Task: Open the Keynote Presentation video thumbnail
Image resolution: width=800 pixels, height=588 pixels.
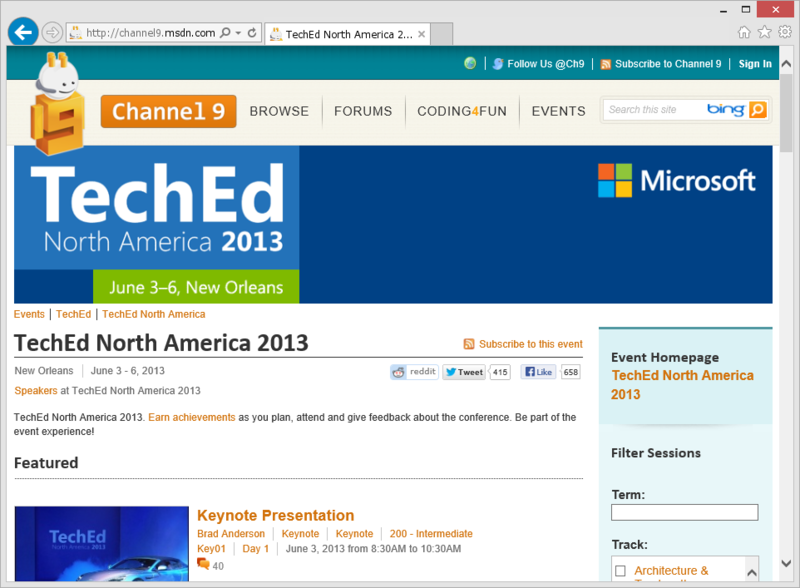Action: (x=102, y=544)
